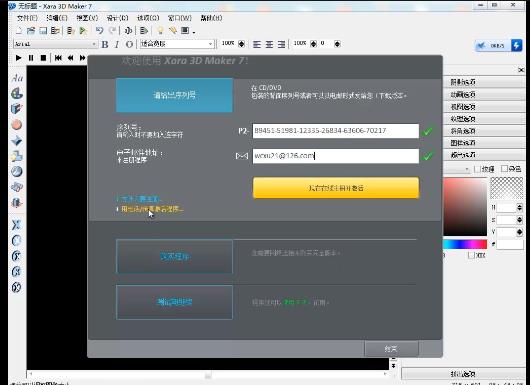This screenshot has height=385, width=530.
Task: Open the 帮助(H) menu
Action: pyautogui.click(x=211, y=18)
